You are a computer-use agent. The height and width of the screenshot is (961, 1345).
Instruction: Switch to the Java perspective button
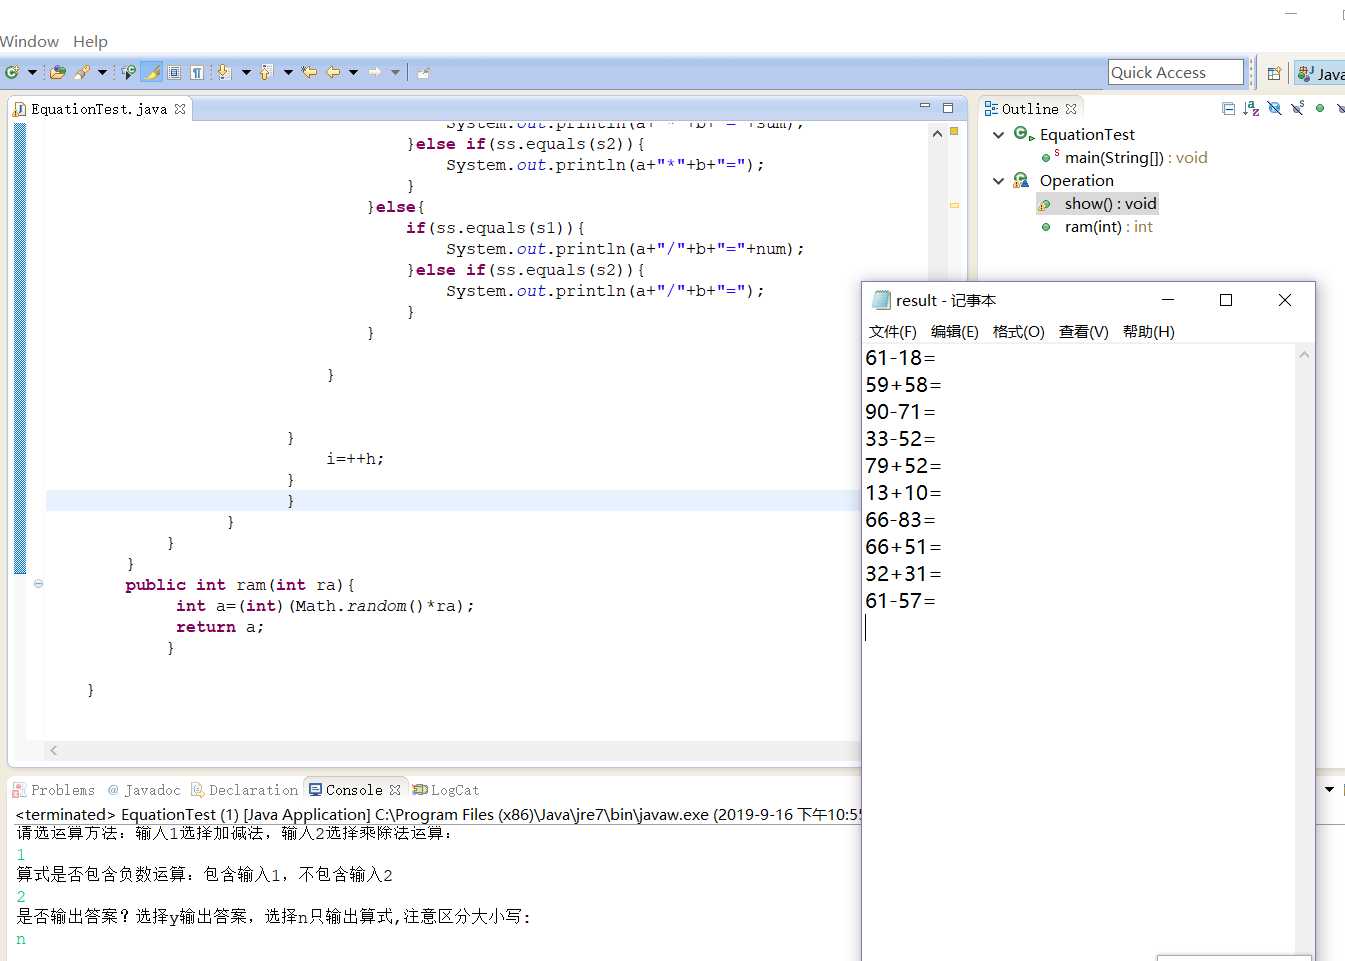tap(1320, 73)
